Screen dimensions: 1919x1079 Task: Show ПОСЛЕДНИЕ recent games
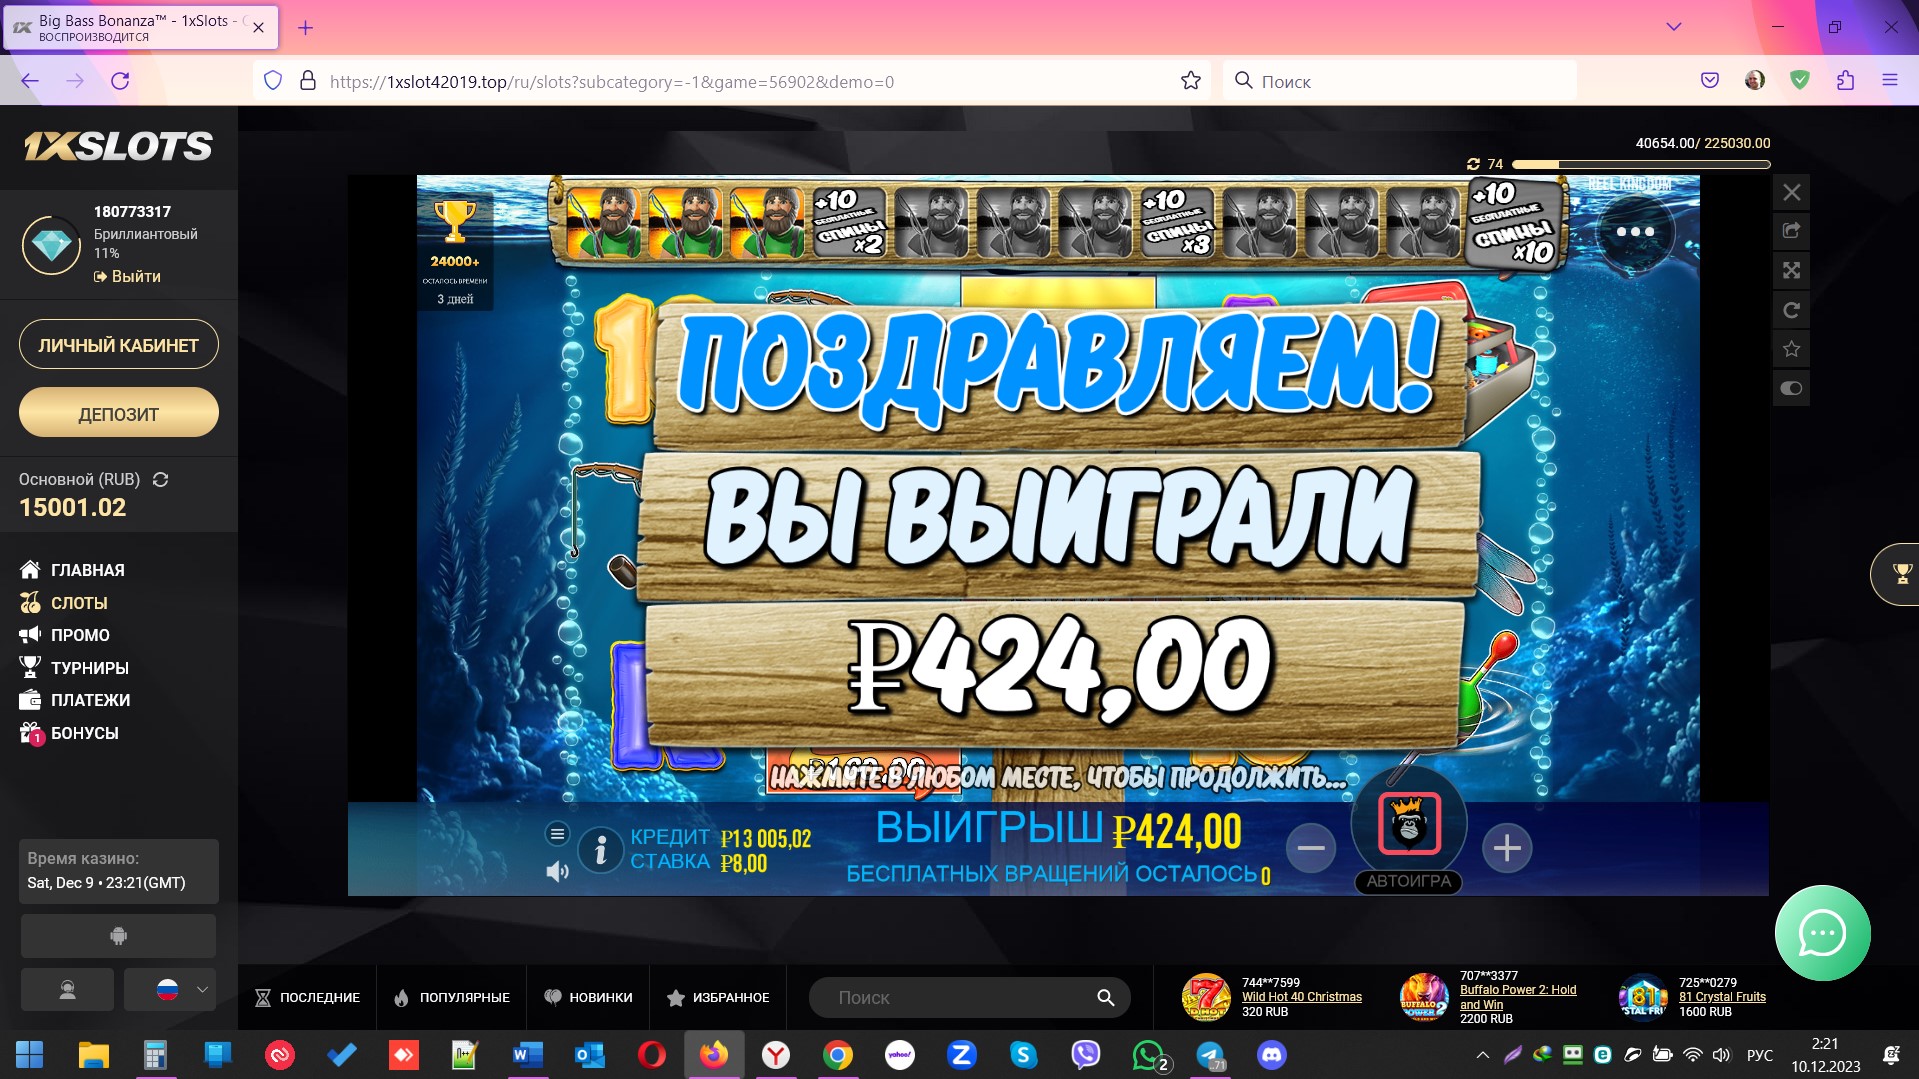(308, 998)
